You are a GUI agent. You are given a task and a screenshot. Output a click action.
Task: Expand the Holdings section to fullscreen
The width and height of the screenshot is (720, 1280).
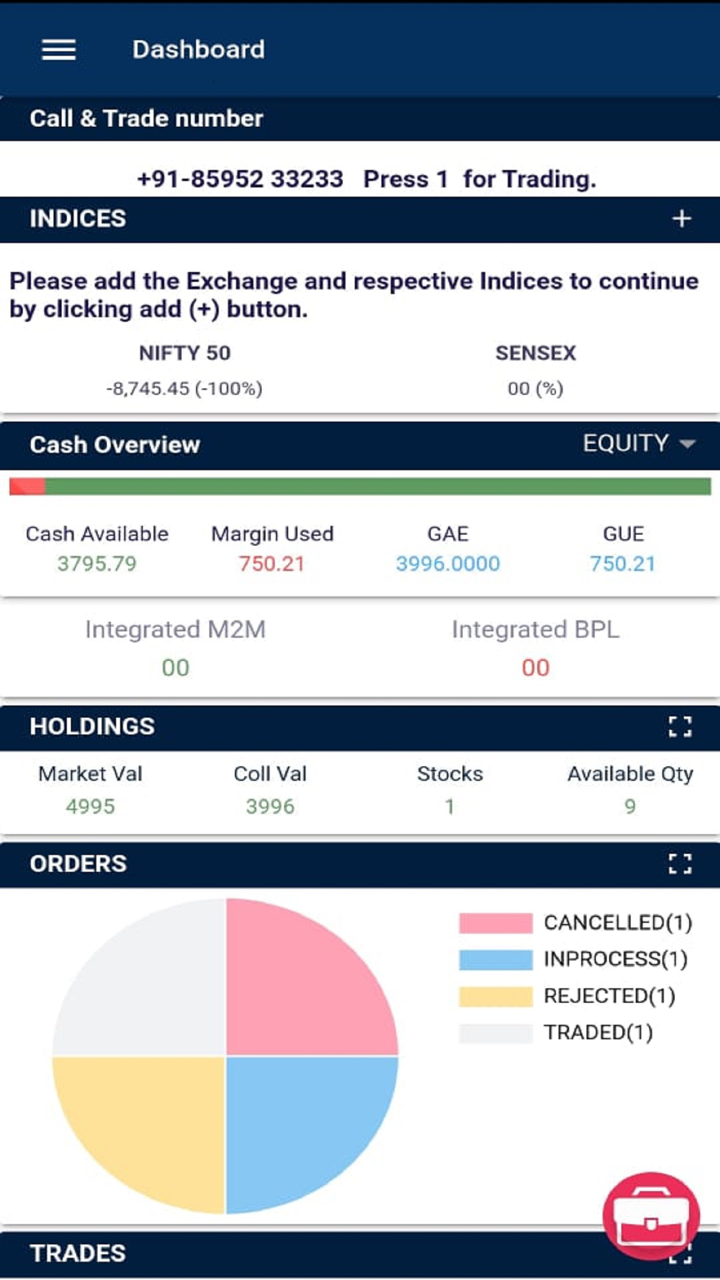click(680, 727)
